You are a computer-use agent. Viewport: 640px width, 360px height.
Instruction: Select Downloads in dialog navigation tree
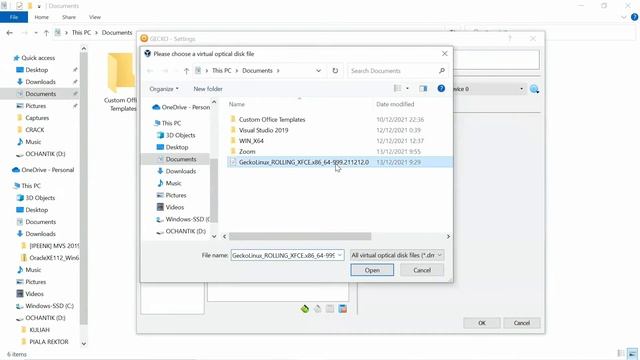176,171
